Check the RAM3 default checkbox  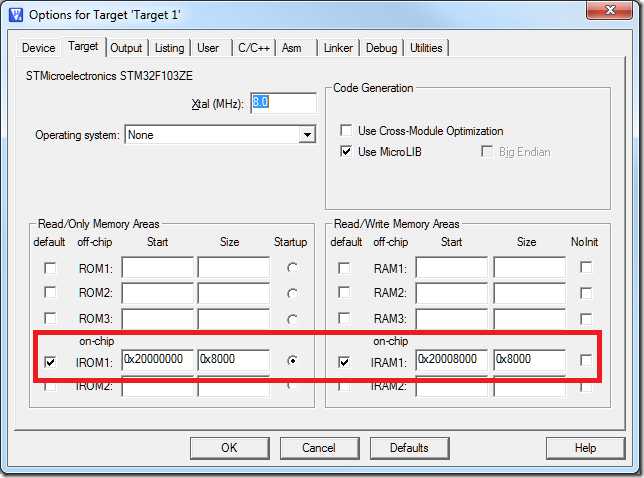click(344, 318)
